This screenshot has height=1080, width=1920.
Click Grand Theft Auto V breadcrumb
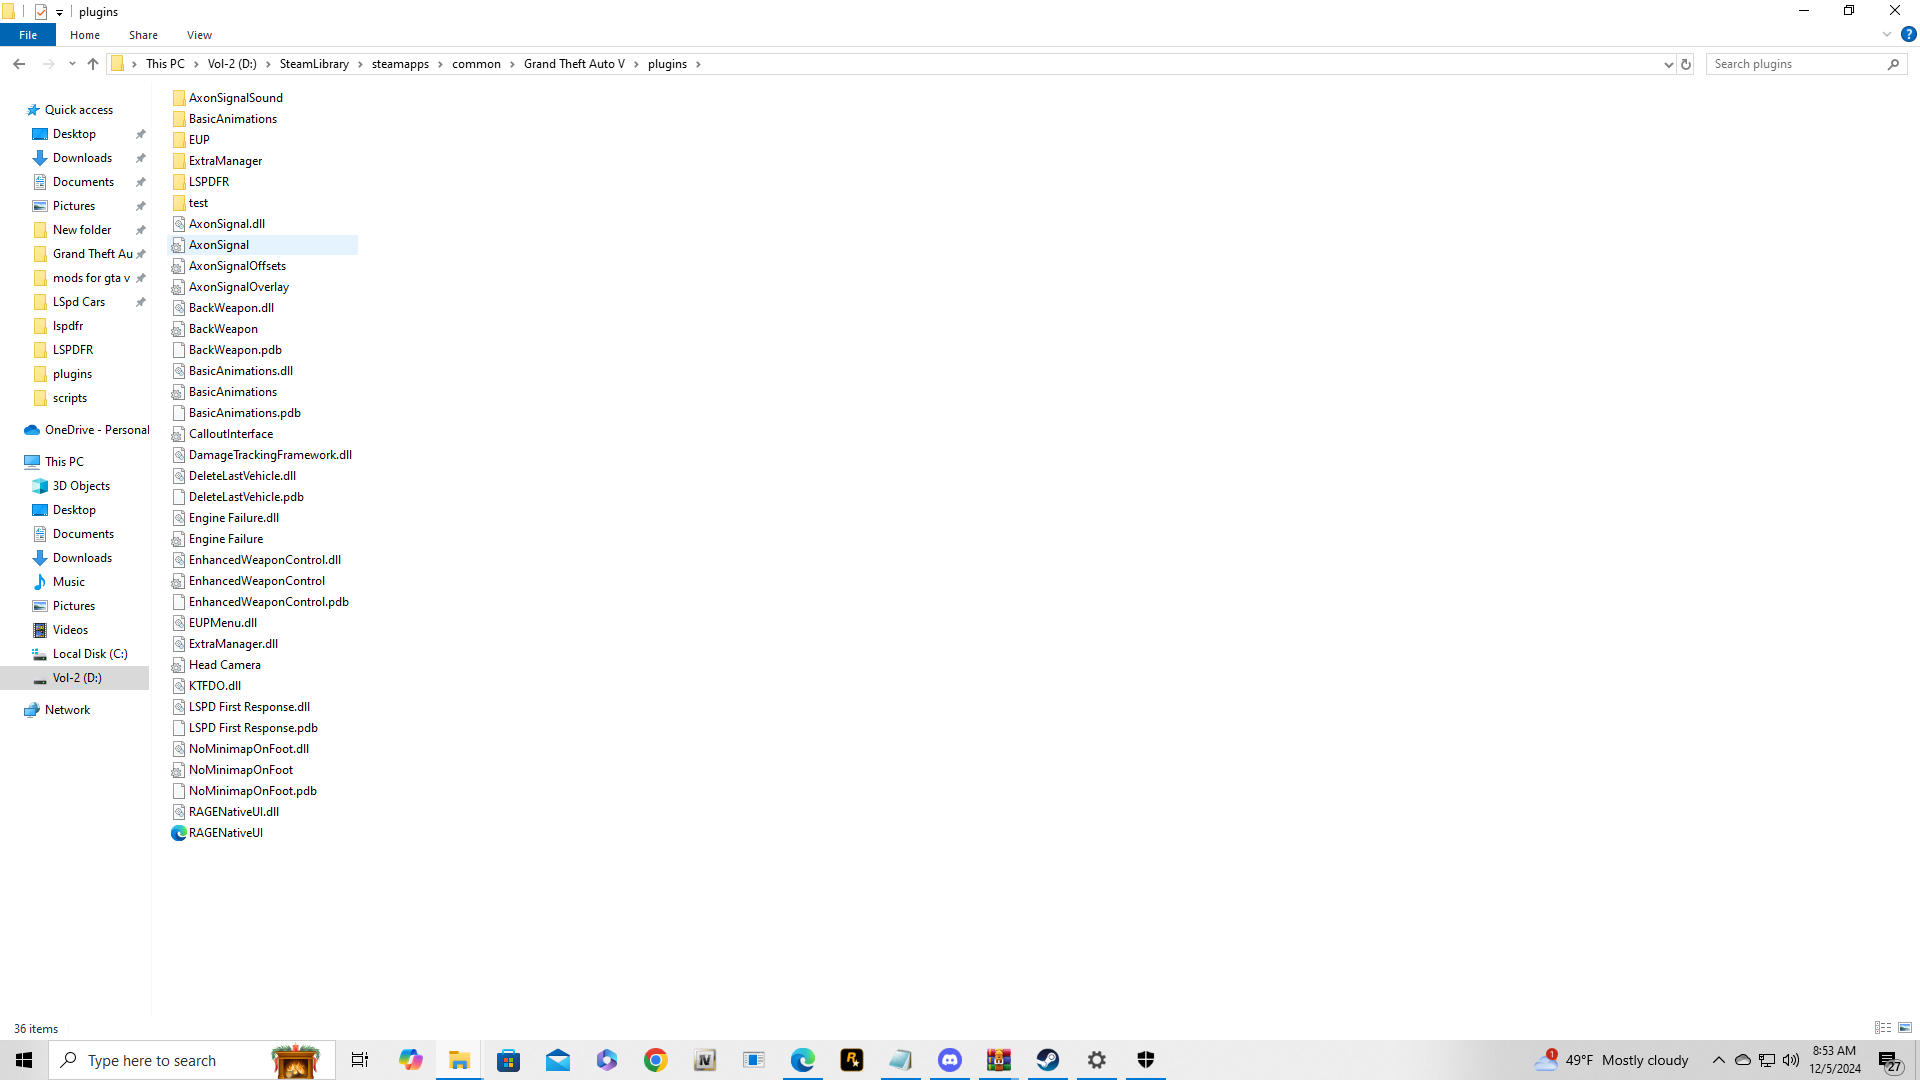tap(574, 64)
